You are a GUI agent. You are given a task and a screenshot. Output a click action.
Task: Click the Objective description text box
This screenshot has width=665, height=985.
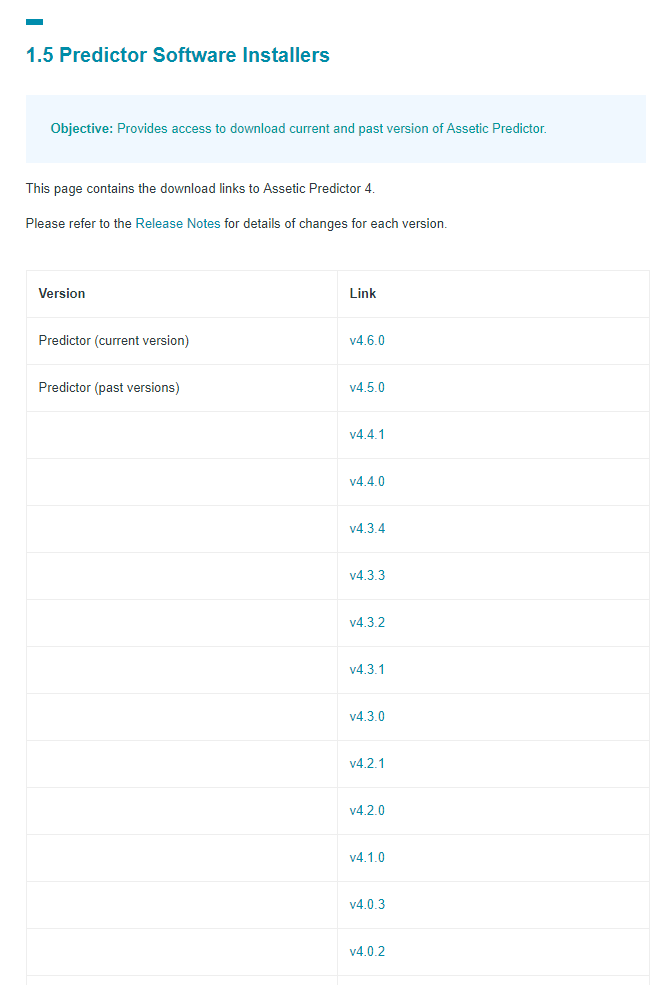[336, 129]
